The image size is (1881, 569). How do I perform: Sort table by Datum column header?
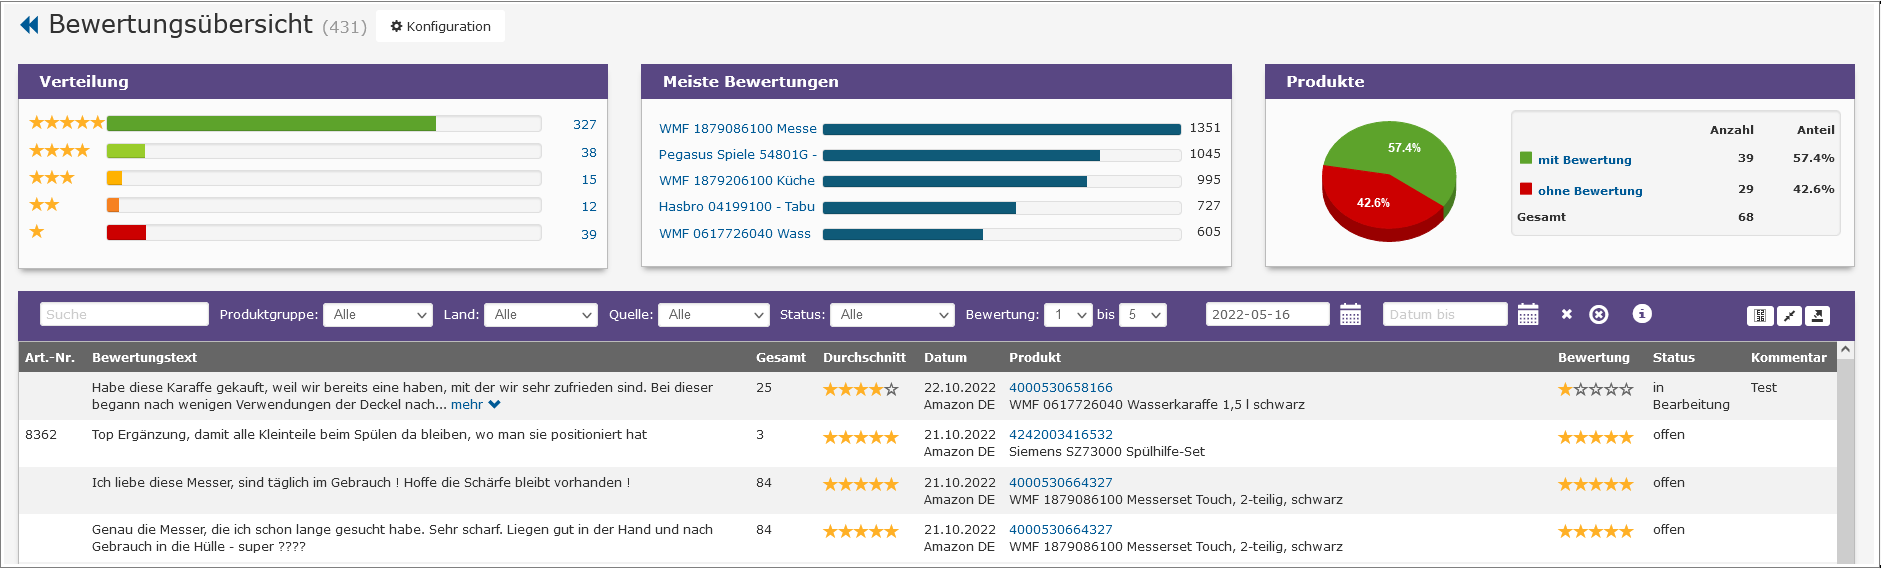point(945,358)
